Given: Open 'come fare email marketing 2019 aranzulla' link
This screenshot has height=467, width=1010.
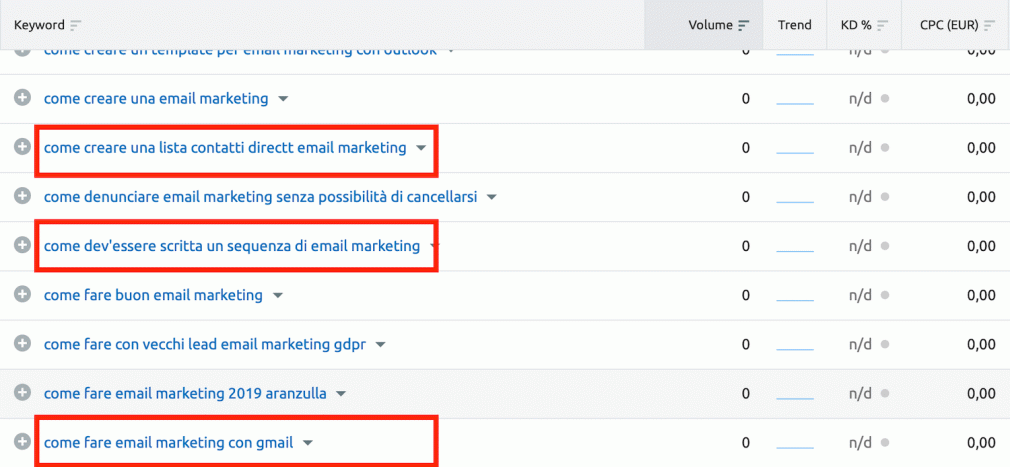Looking at the screenshot, I should click(x=185, y=393).
